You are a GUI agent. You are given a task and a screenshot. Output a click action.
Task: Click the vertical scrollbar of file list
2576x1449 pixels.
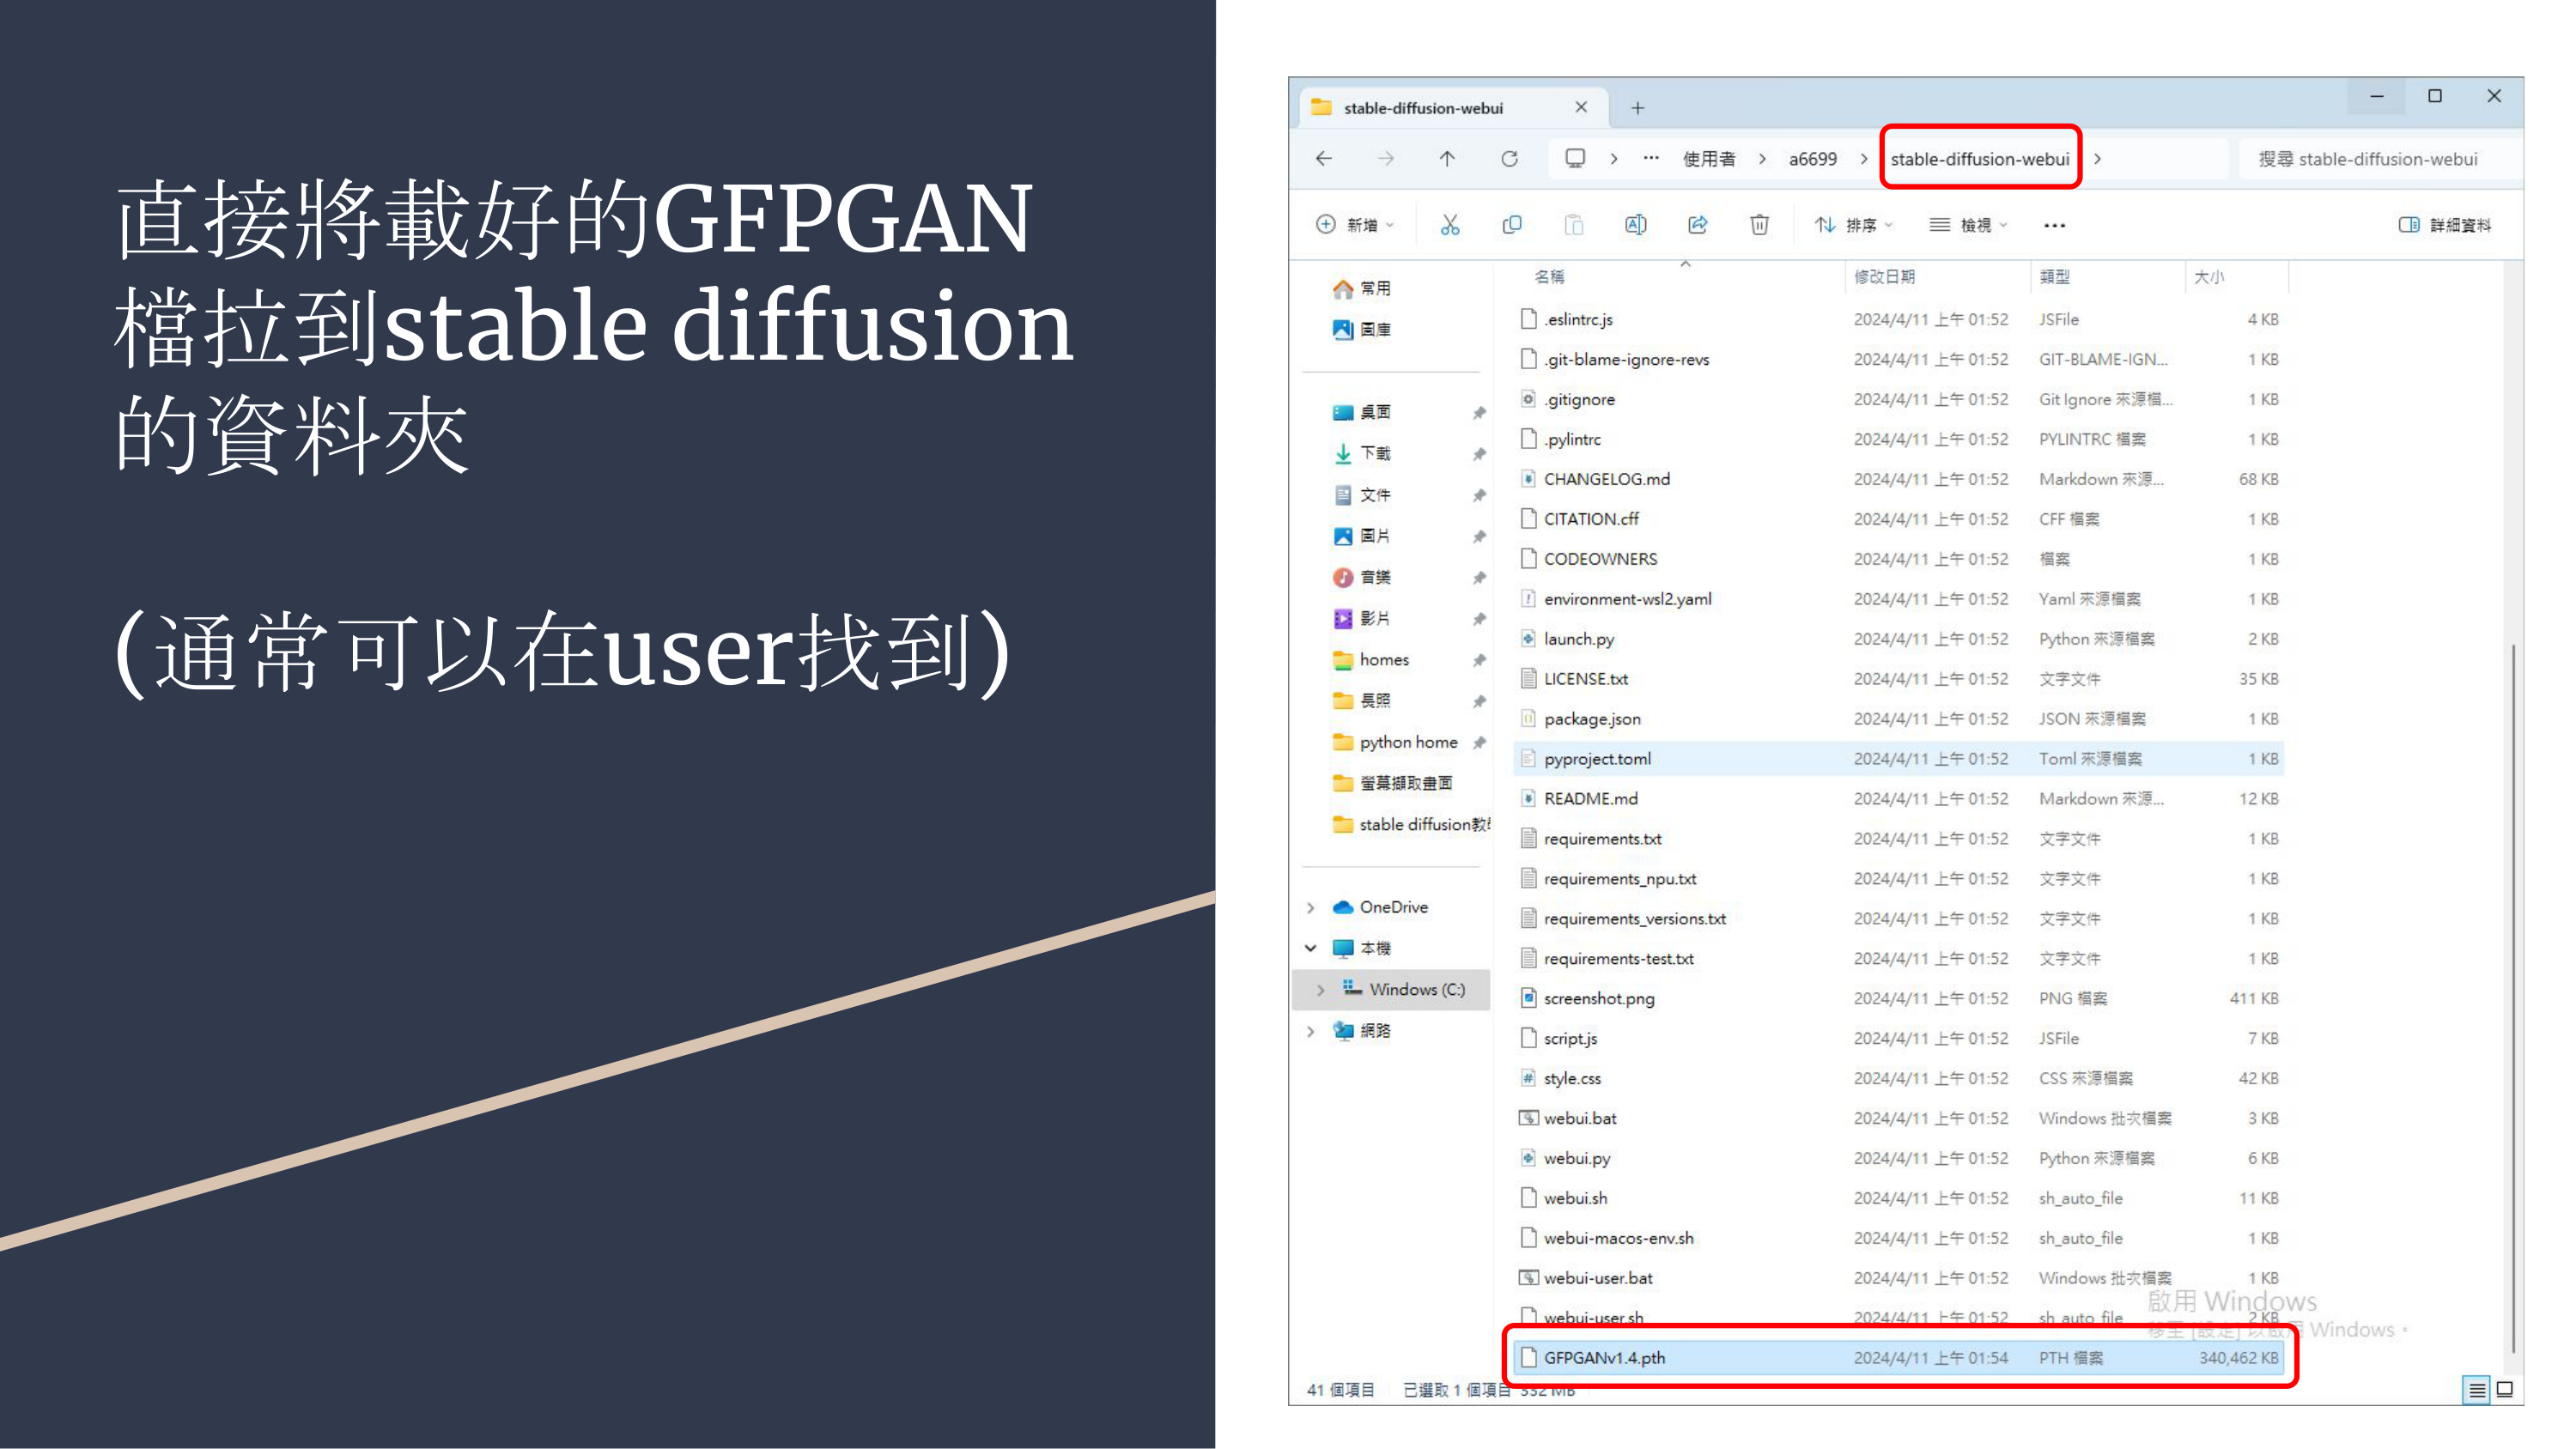(x=2512, y=1000)
